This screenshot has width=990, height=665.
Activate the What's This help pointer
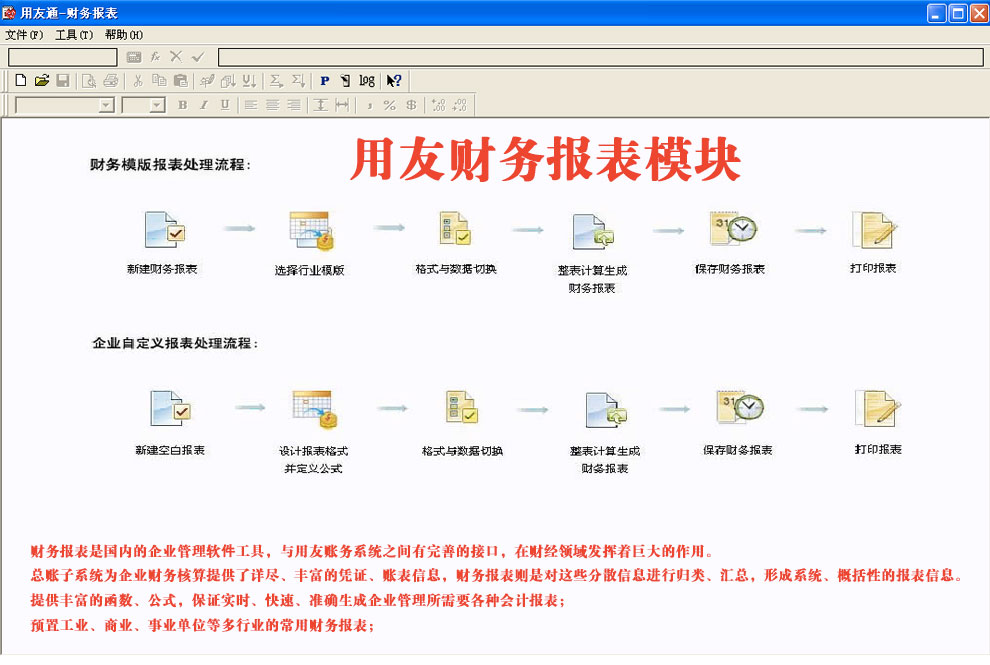(x=394, y=81)
